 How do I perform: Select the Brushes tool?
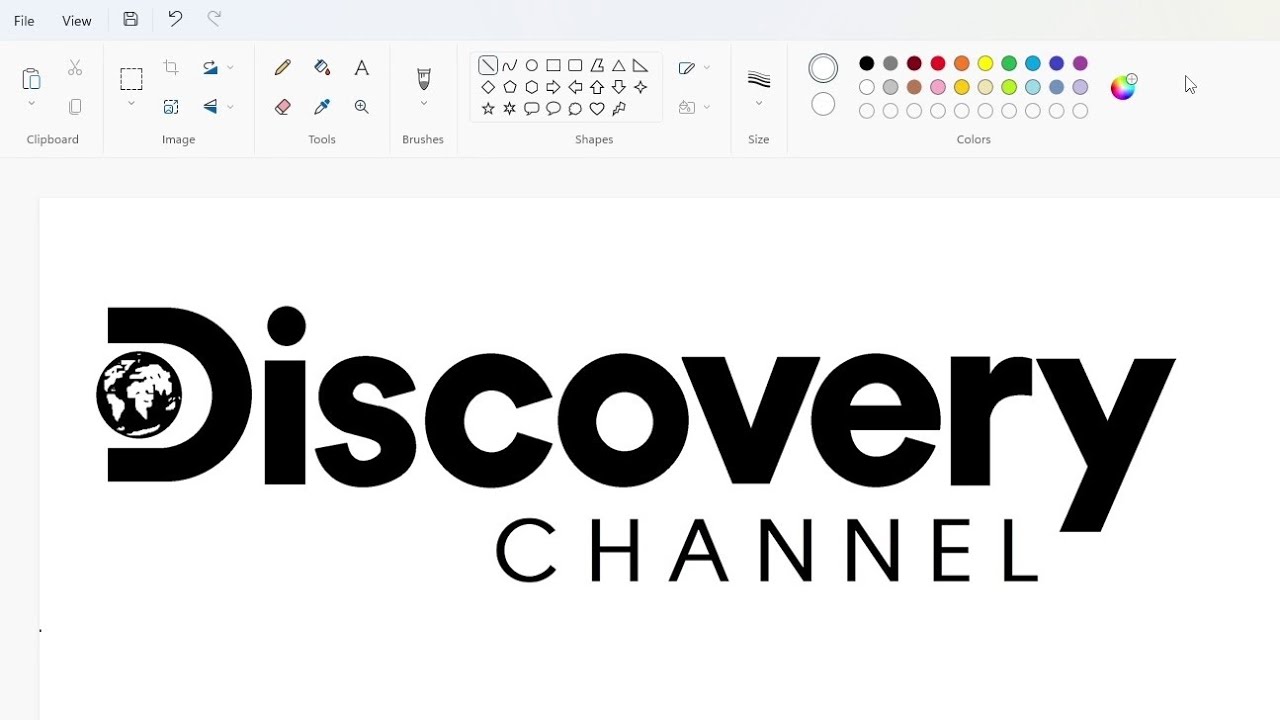point(424,79)
